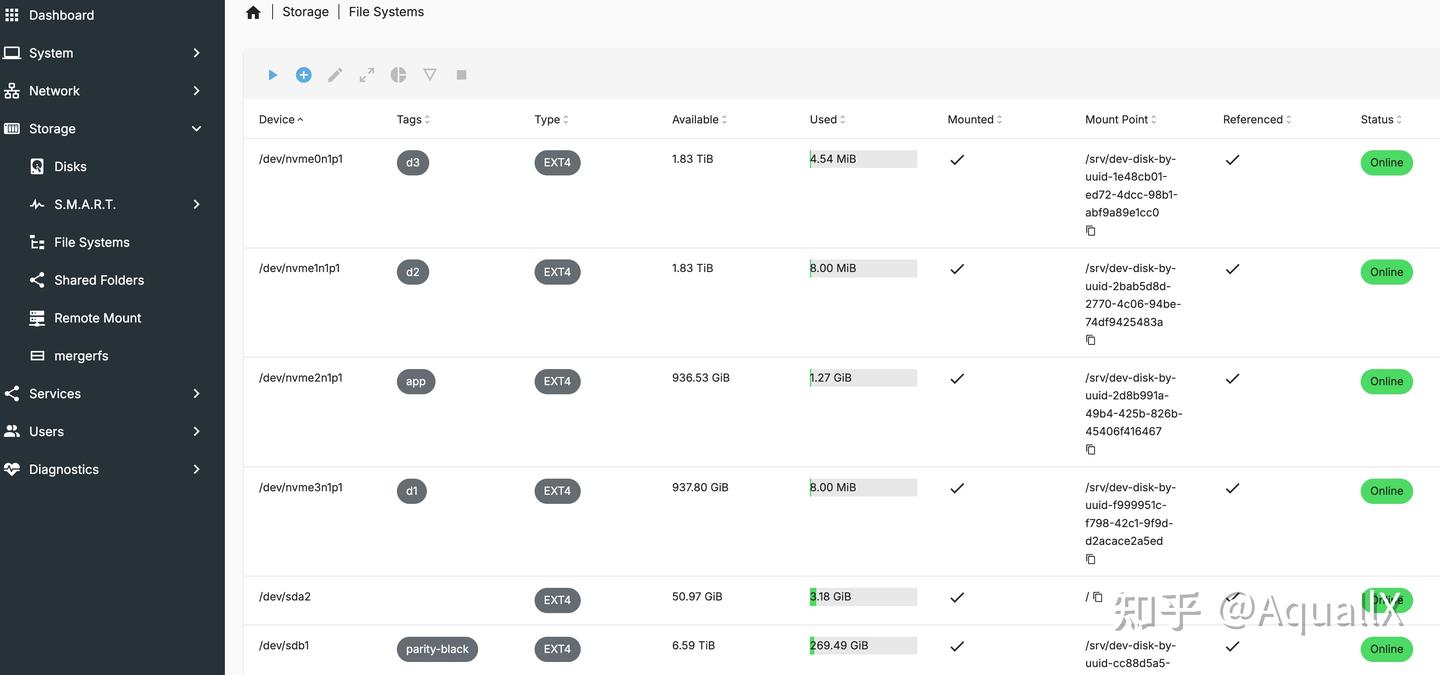Click the d3 tag chip
This screenshot has width=1440, height=675.
(x=413, y=163)
